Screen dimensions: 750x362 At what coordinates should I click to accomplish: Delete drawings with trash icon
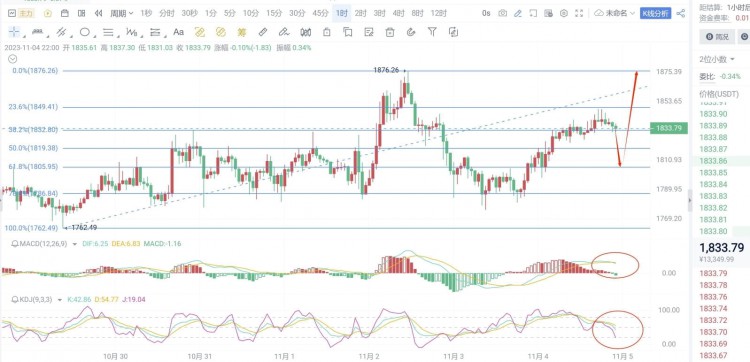(390, 32)
